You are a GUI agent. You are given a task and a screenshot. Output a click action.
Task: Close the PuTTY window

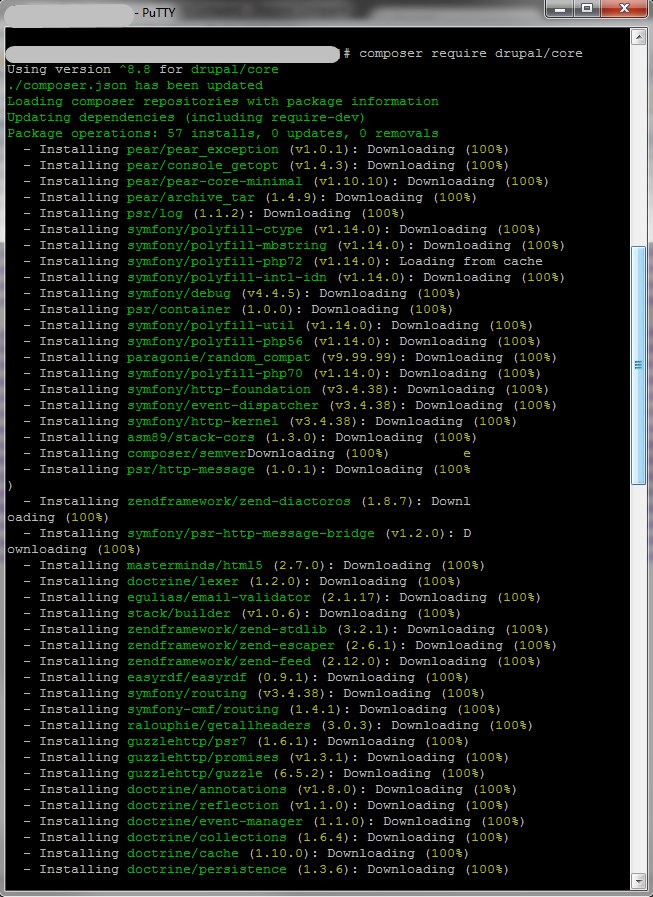pyautogui.click(x=624, y=9)
